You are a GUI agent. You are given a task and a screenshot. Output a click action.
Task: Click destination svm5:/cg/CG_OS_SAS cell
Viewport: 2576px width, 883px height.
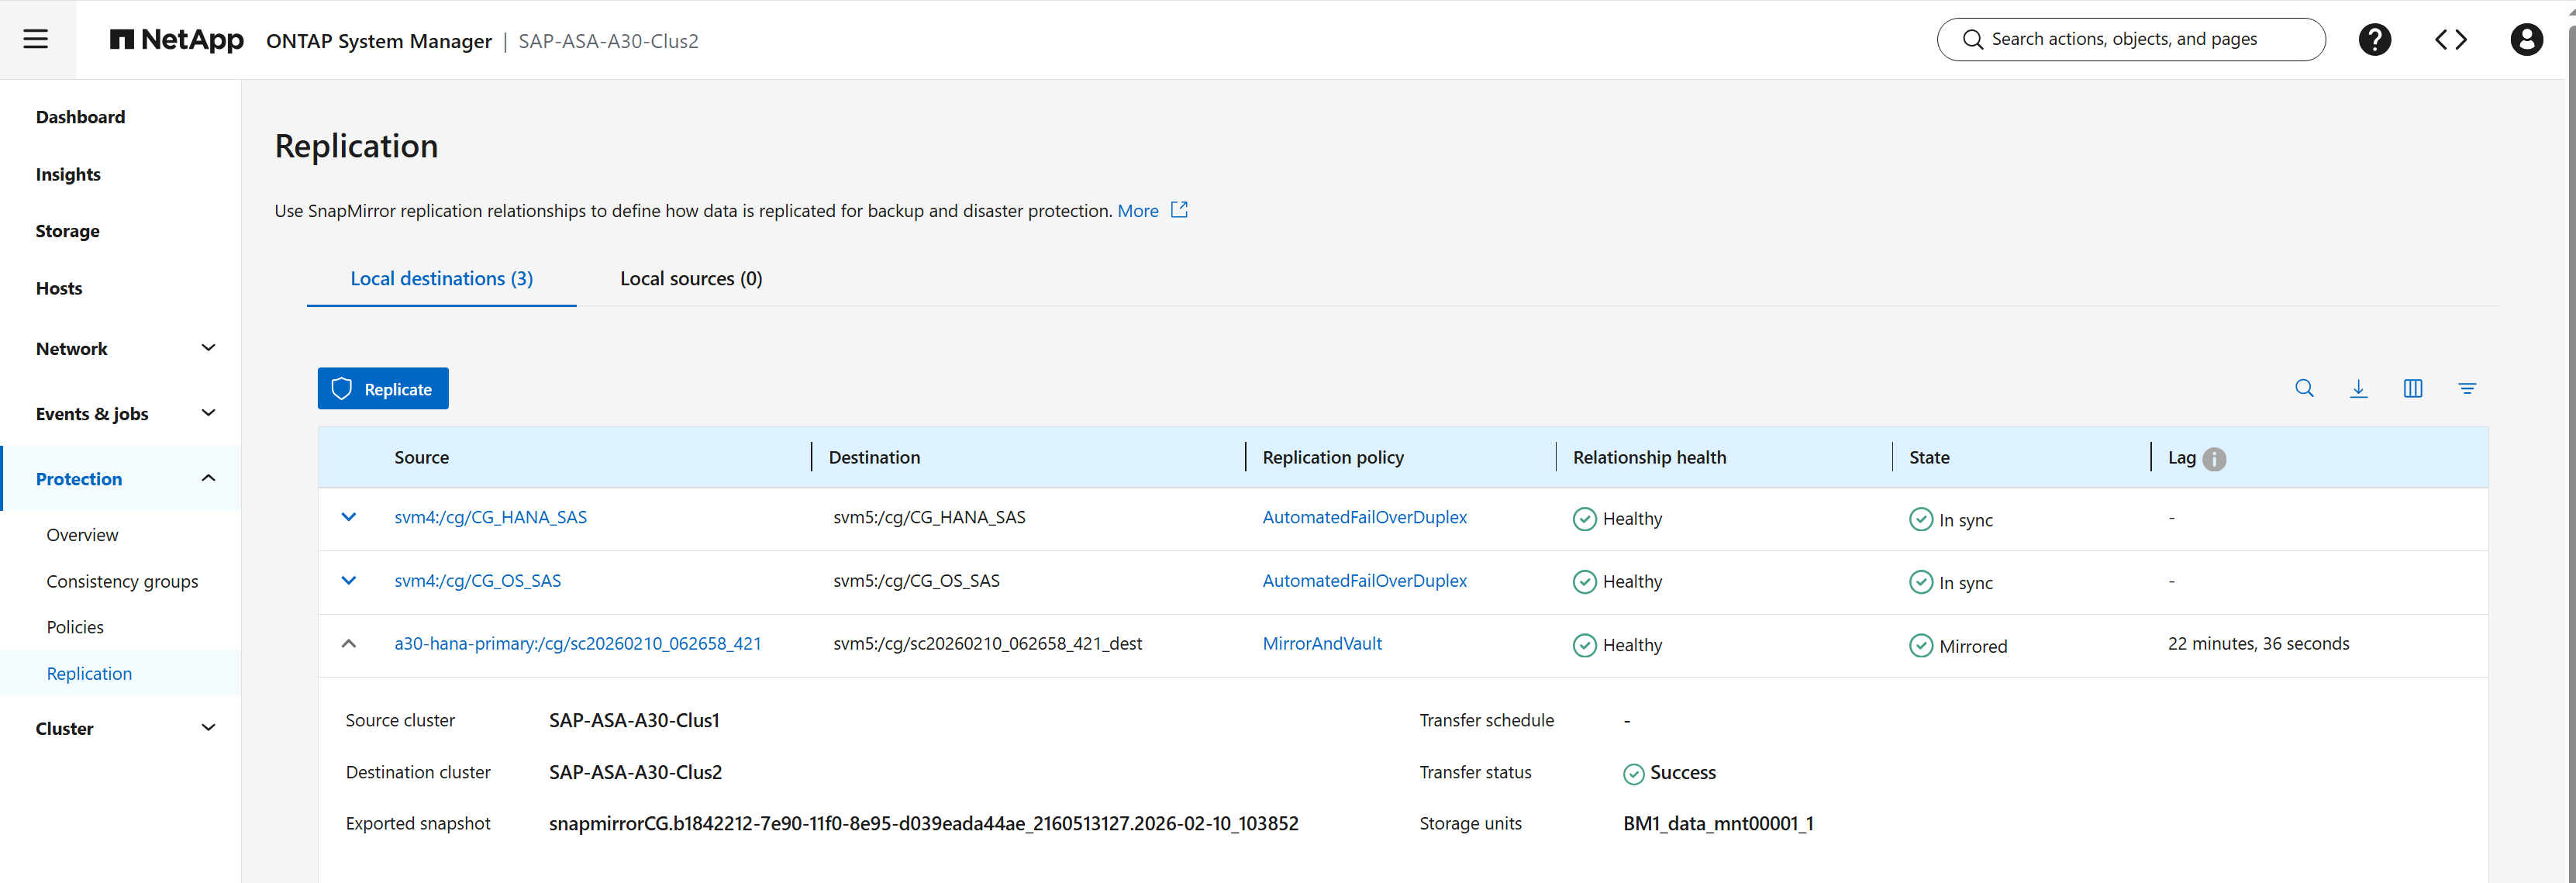point(916,580)
